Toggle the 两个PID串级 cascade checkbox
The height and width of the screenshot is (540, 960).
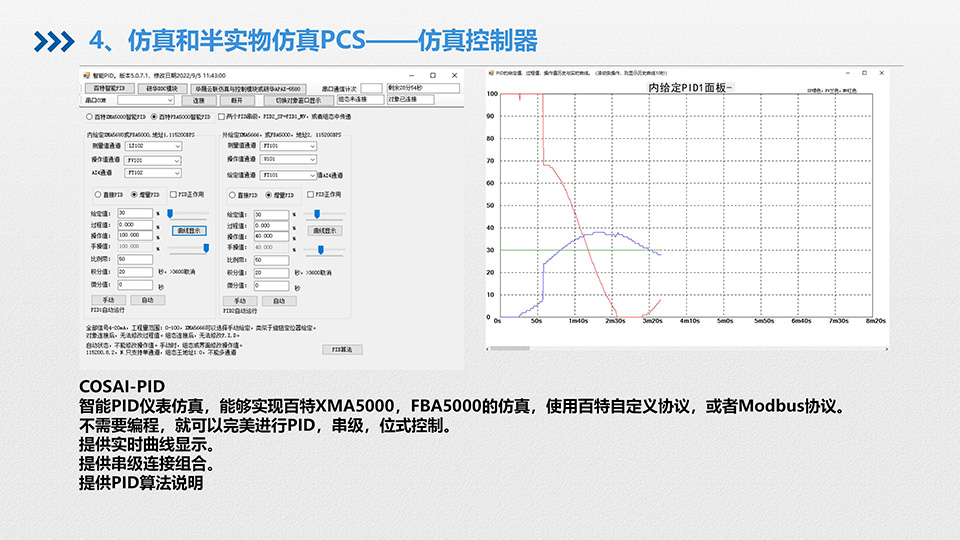(x=219, y=117)
